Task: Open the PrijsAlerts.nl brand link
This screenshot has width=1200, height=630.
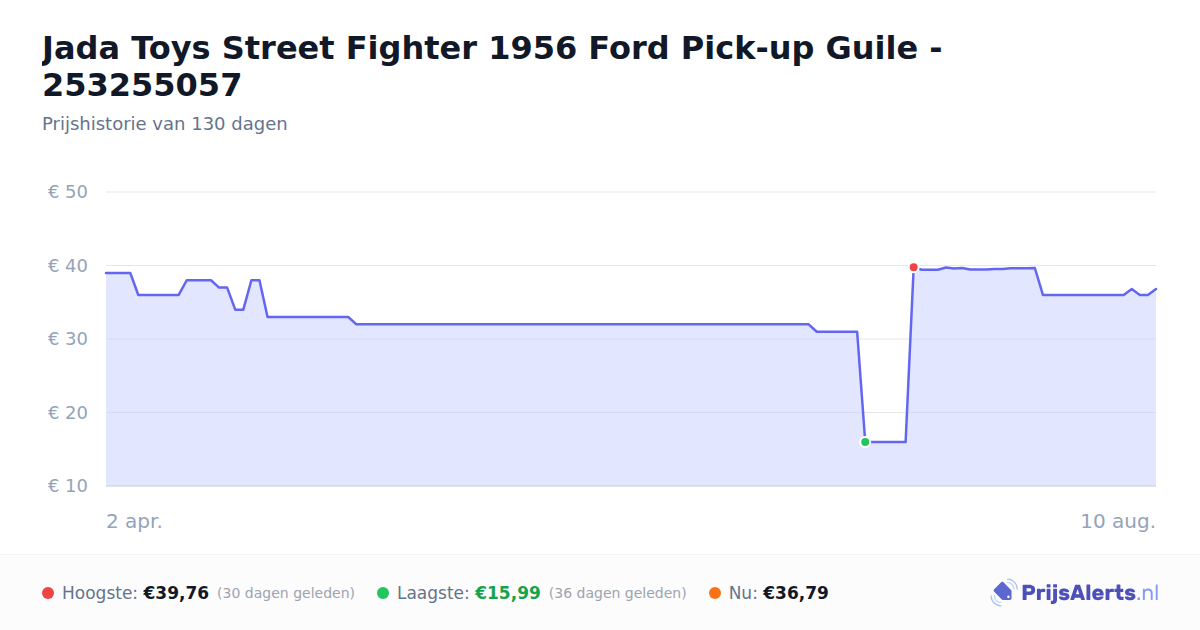Action: coord(1075,593)
